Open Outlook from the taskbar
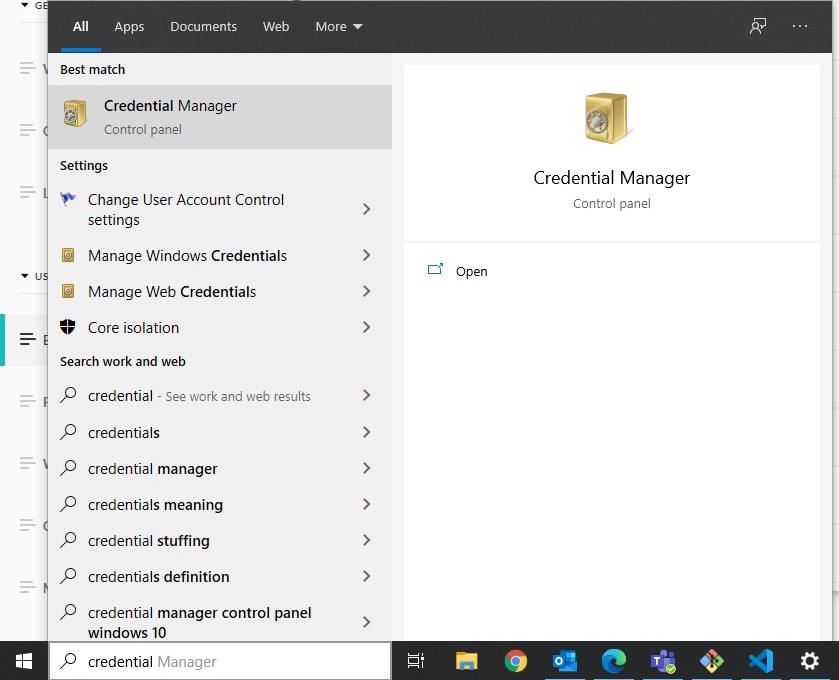This screenshot has height=680, width=839. click(565, 661)
